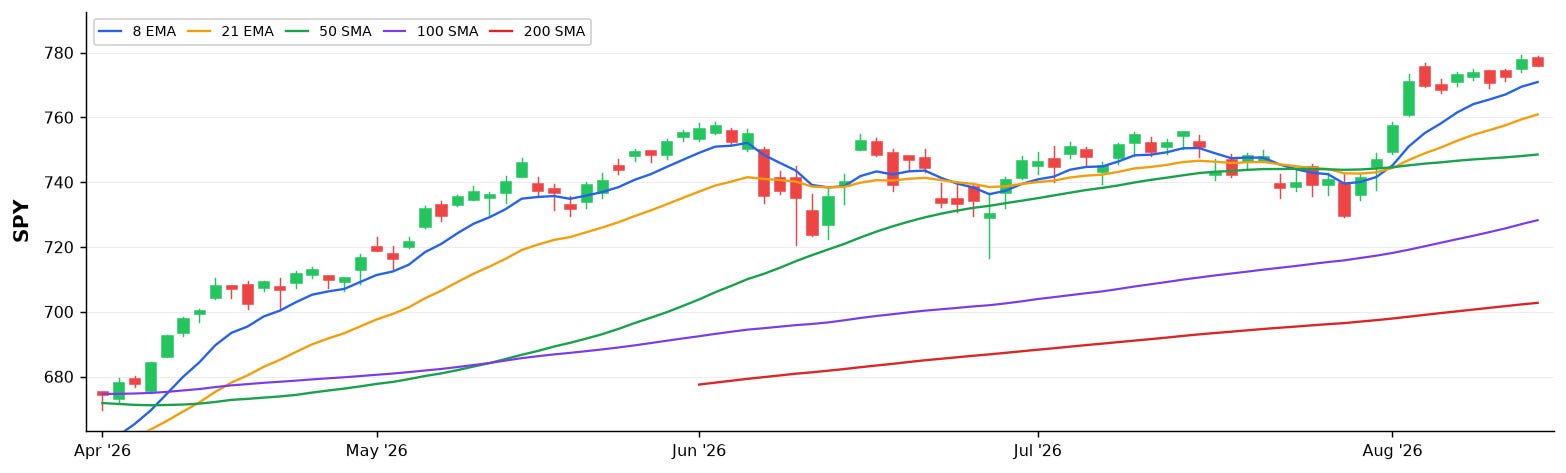Click the 200 SMA legend label
Screen dimensions: 1566x473
(x=554, y=32)
